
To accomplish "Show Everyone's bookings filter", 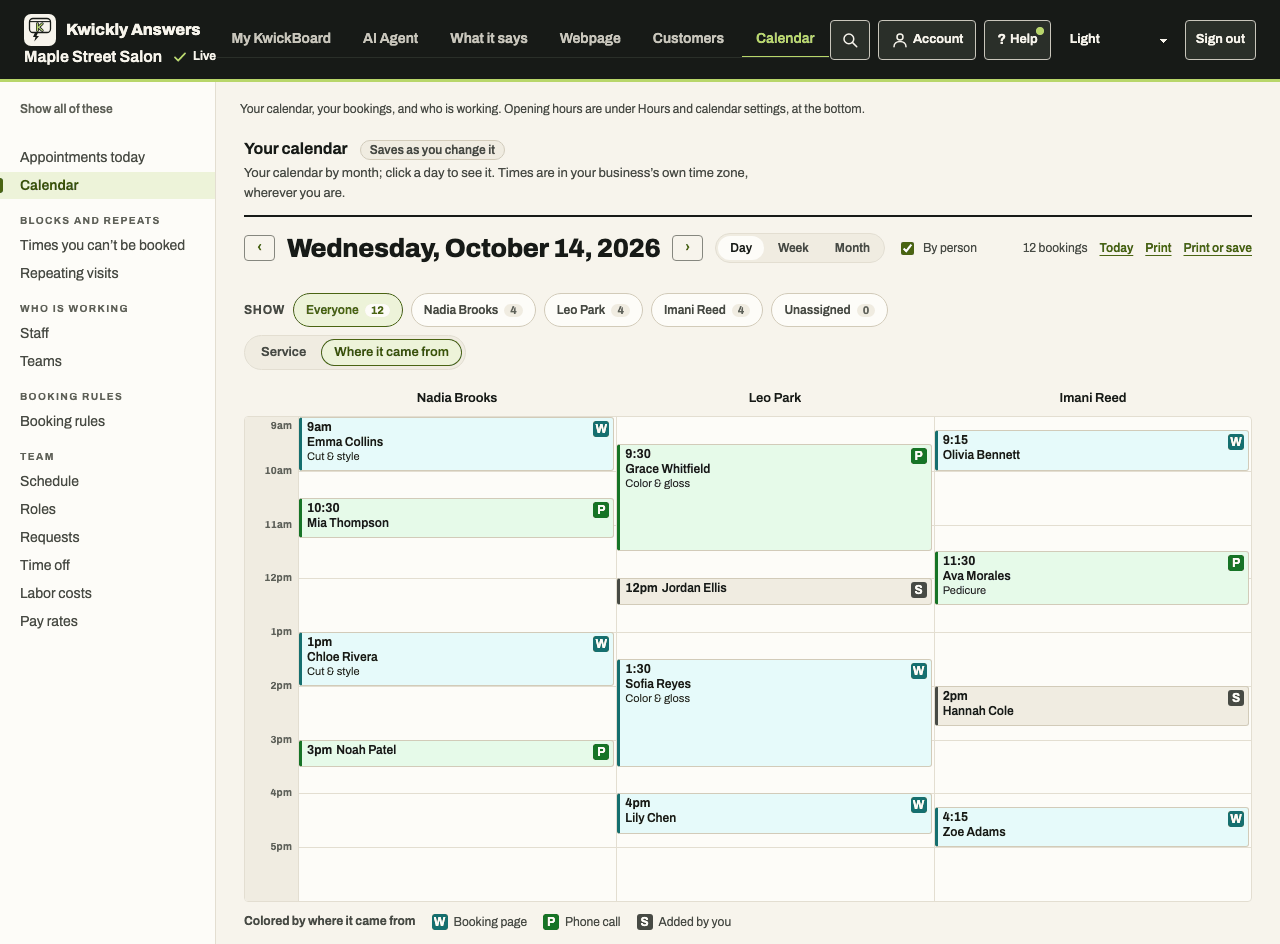I will 348,310.
